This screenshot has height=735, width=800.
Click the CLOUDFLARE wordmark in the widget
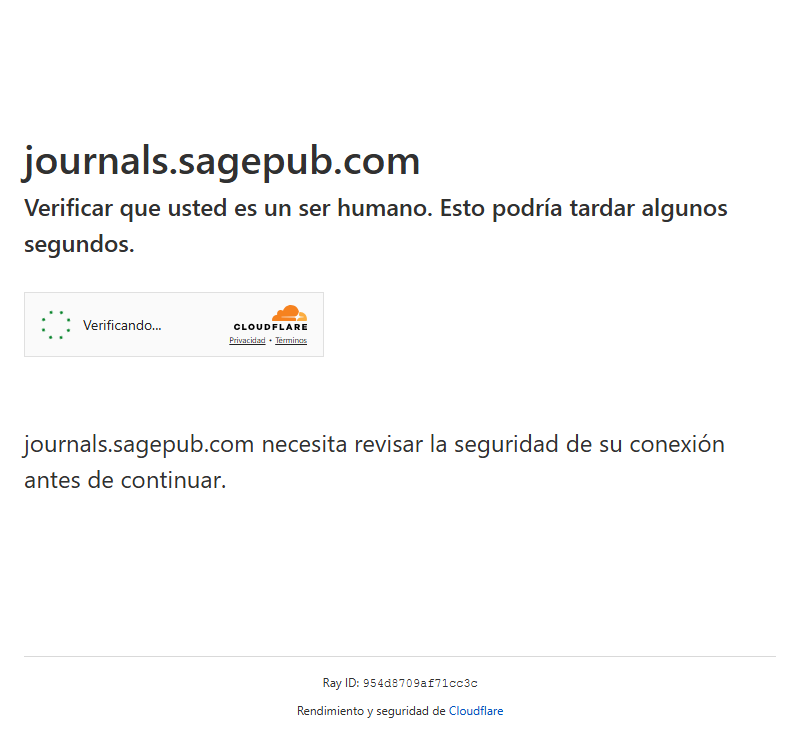tap(270, 327)
